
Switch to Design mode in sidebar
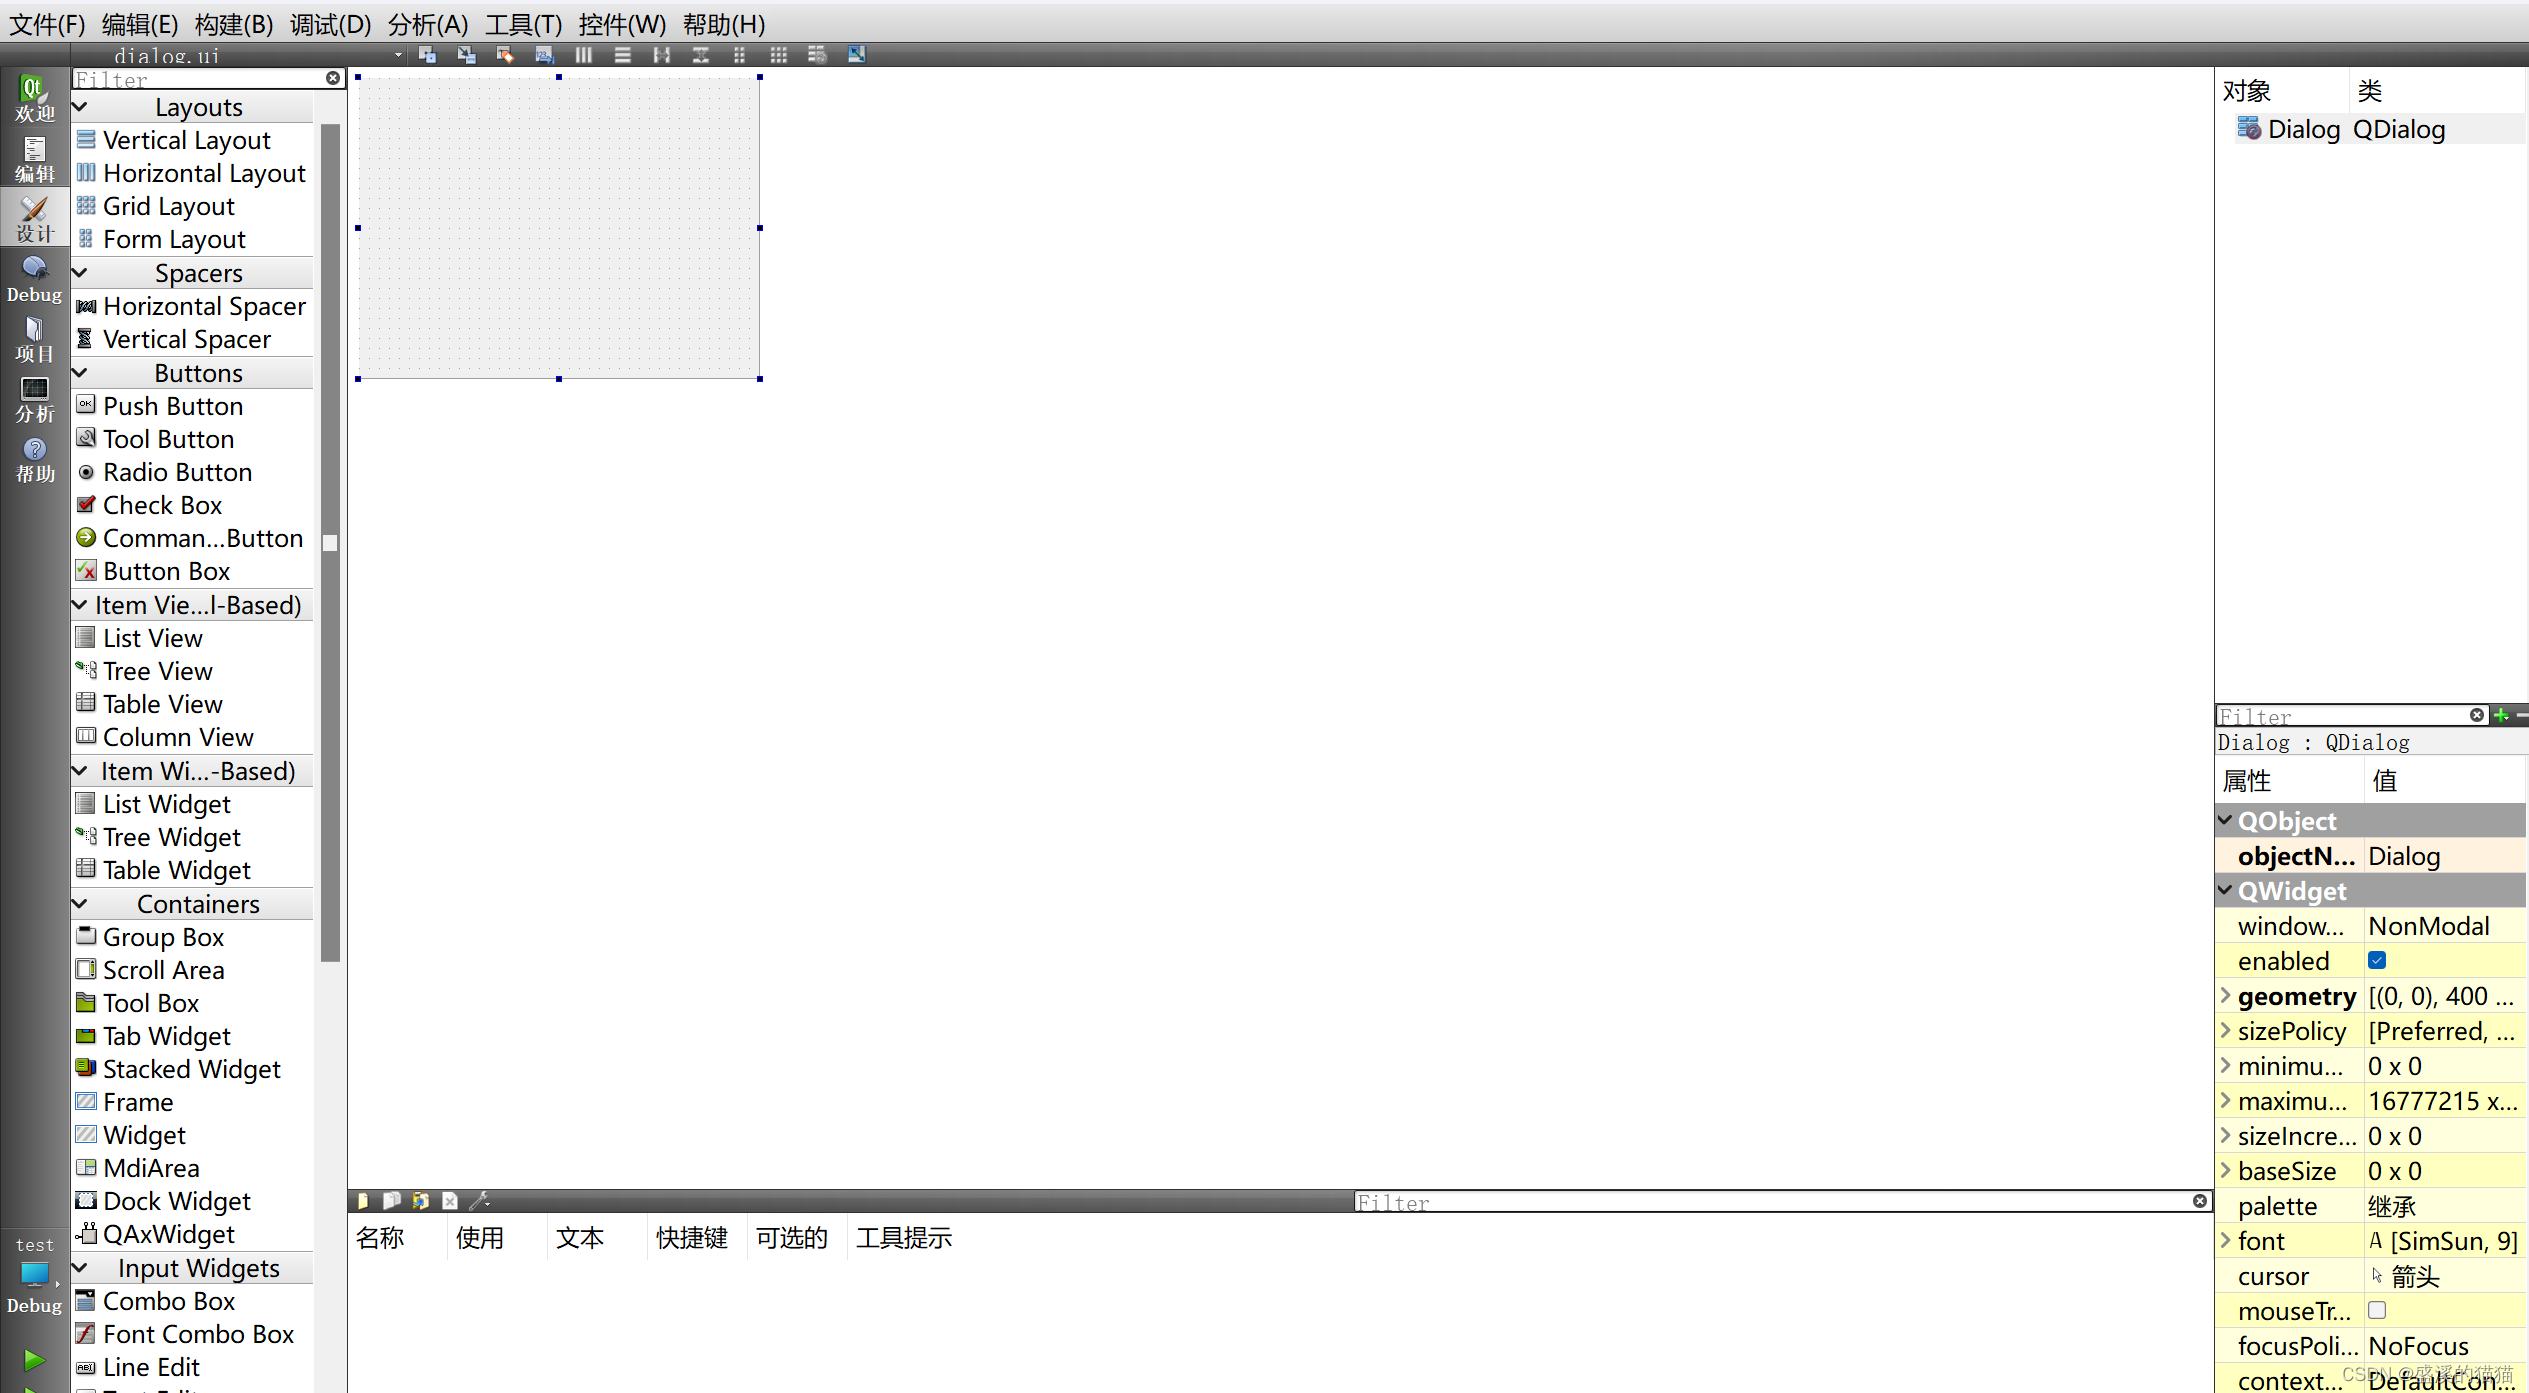pyautogui.click(x=34, y=219)
